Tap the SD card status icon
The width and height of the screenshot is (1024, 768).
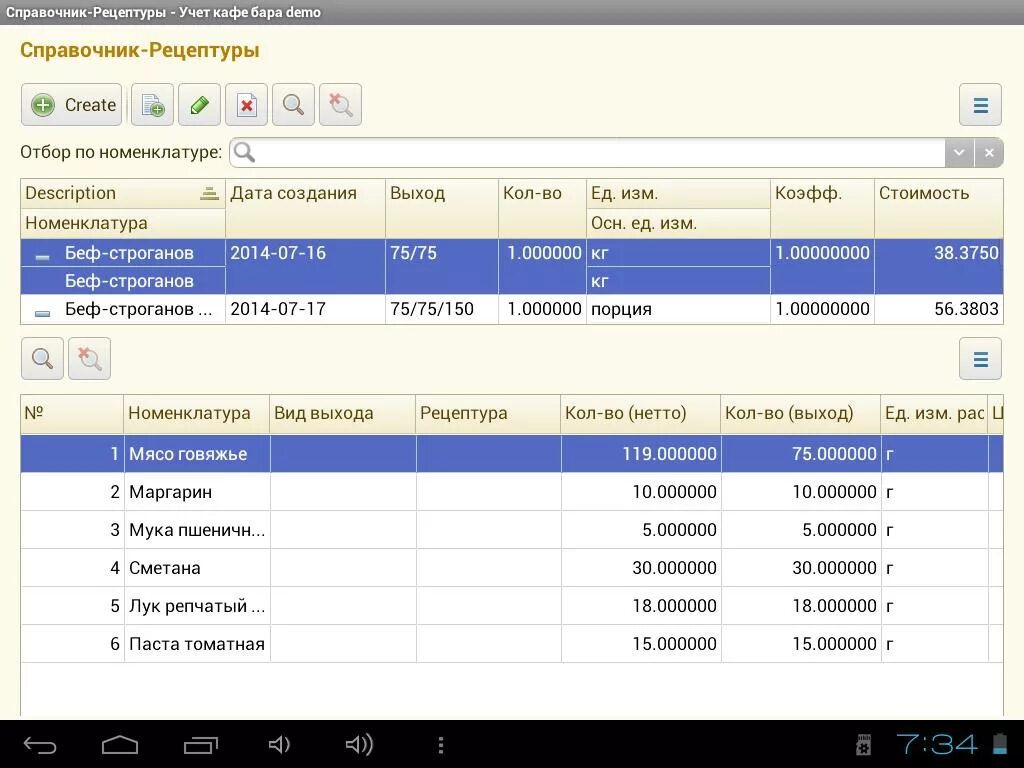[x=863, y=744]
